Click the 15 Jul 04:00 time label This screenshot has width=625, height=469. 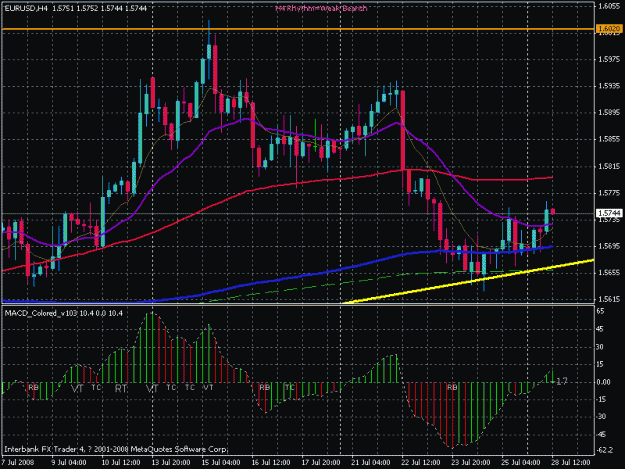(x=220, y=462)
